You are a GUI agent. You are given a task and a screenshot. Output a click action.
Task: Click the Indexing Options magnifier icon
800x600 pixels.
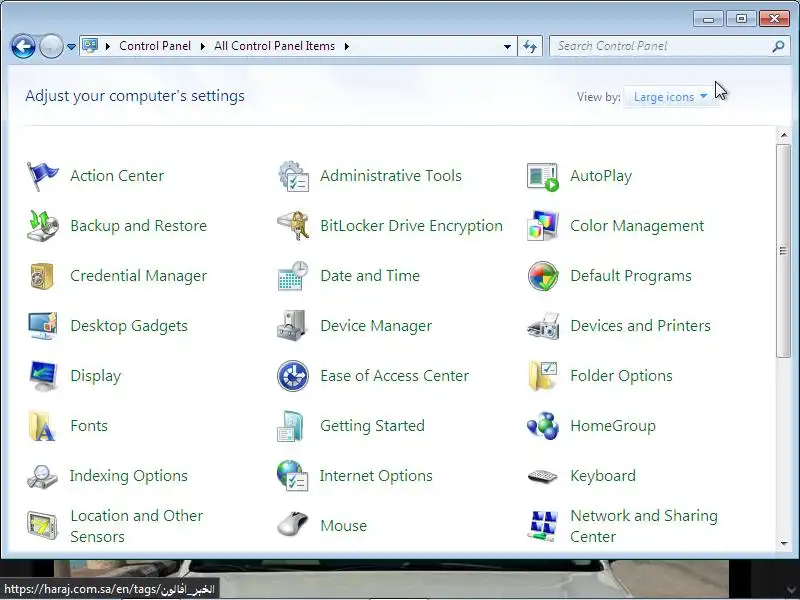[x=42, y=477]
